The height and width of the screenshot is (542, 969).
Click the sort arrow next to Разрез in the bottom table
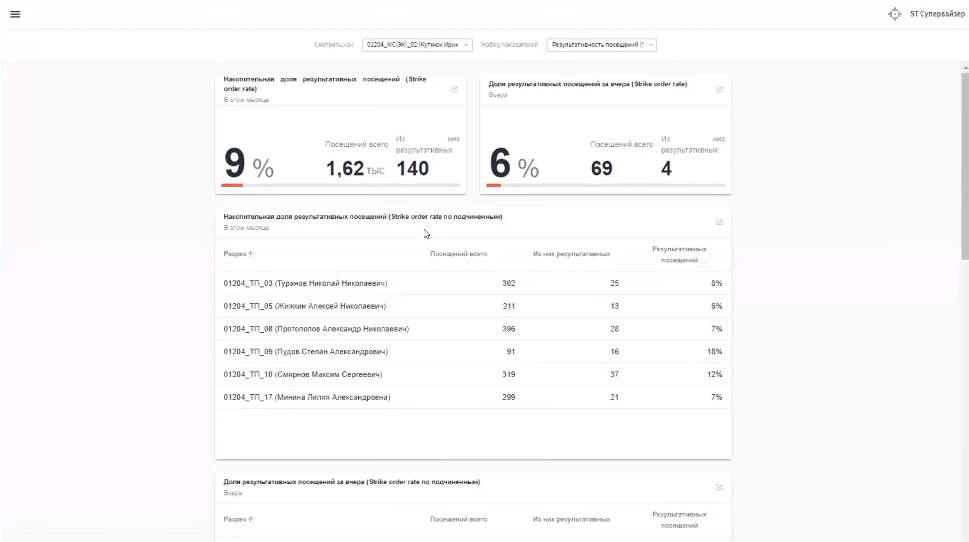(x=250, y=519)
